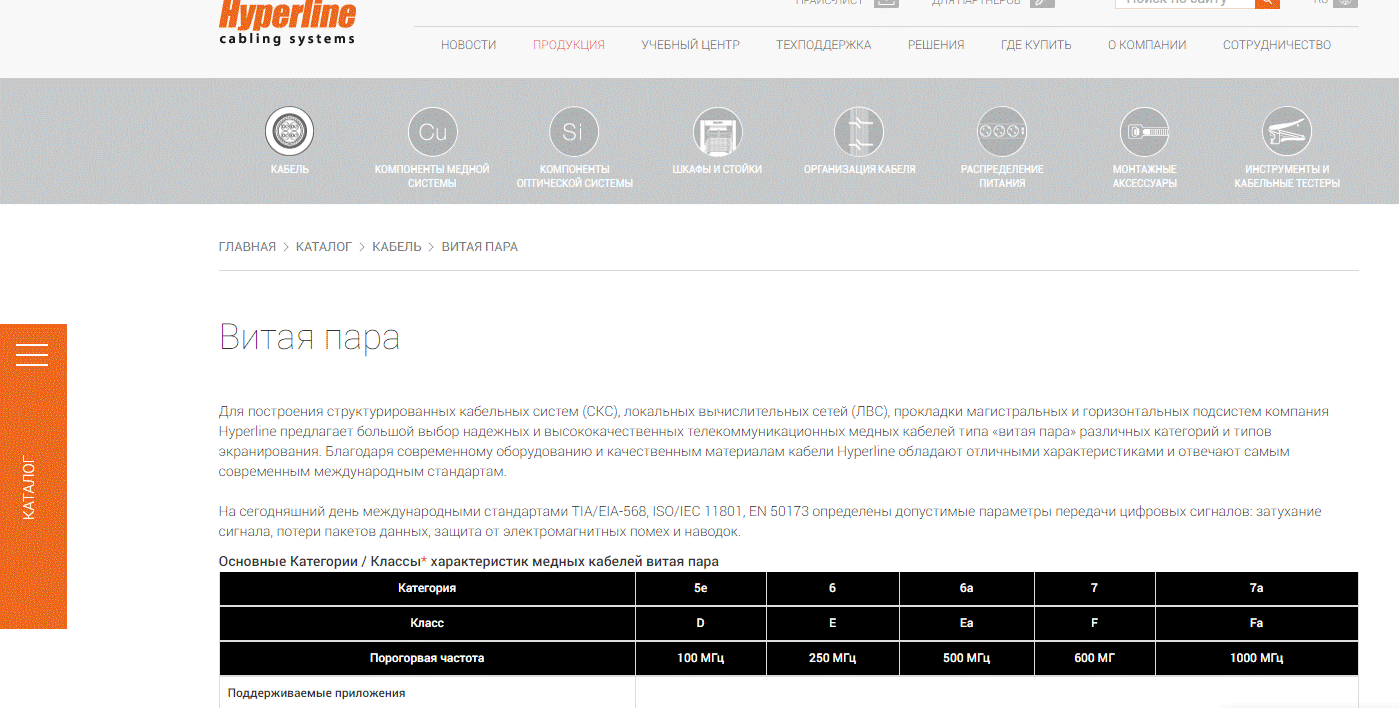The image size is (1399, 708).
Task: Click the Основные Категории / Классы table title
Action: (x=469, y=561)
